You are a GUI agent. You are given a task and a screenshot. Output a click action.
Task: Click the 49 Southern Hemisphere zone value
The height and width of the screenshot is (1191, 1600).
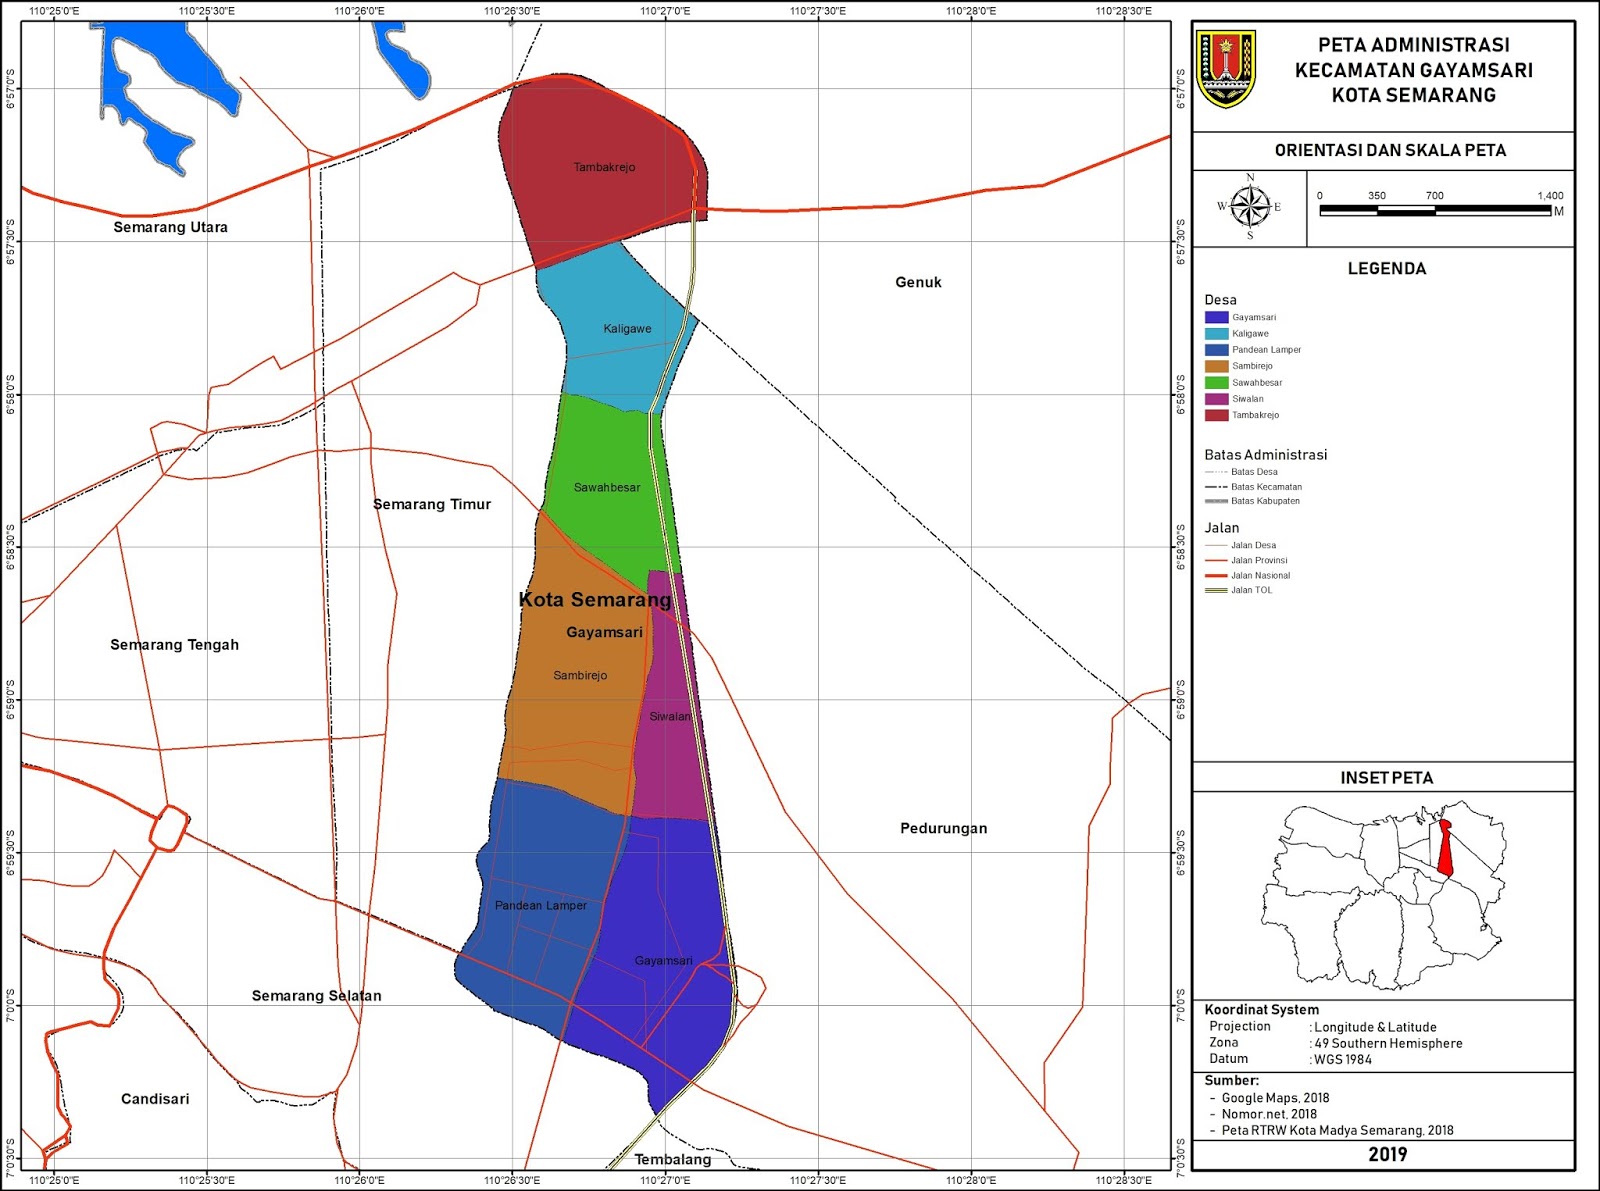pyautogui.click(x=1388, y=1043)
